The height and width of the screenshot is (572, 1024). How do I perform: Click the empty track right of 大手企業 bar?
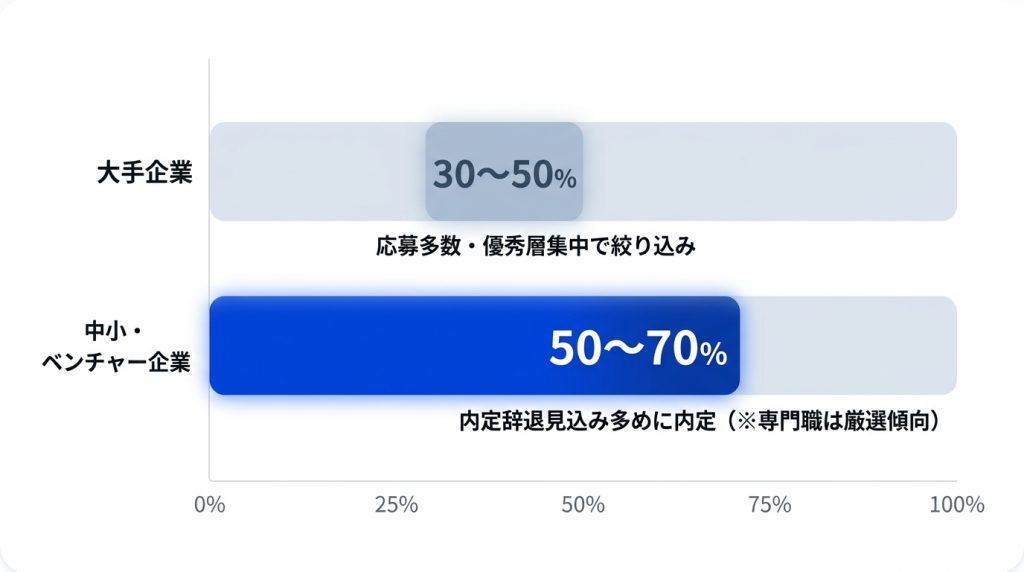[770, 172]
